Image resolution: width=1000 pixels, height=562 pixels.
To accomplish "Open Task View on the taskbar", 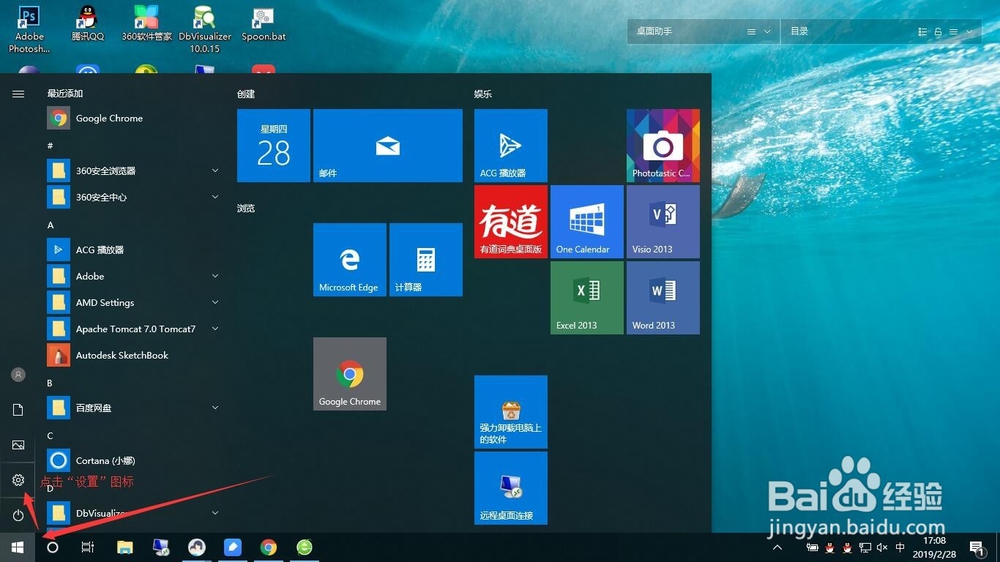I will point(88,547).
